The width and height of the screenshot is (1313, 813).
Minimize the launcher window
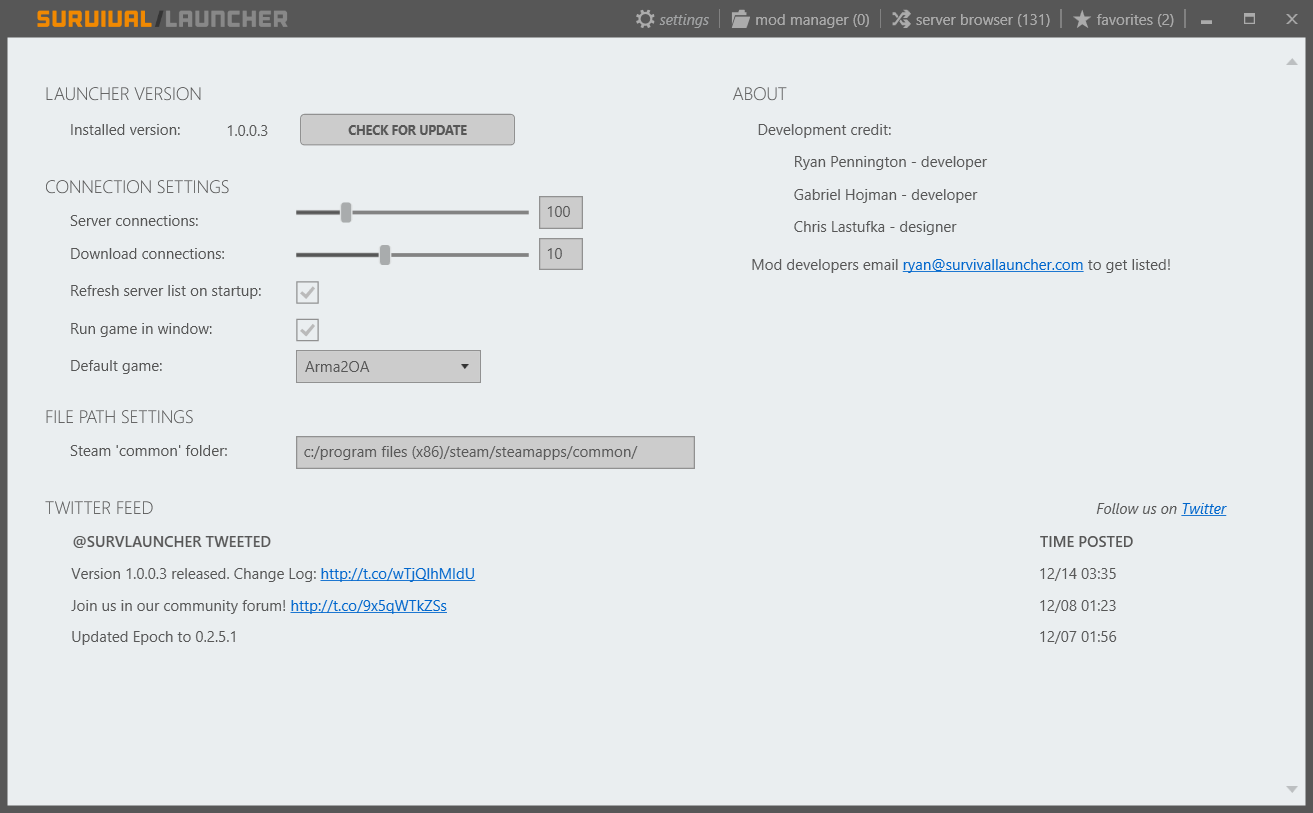coord(1206,20)
